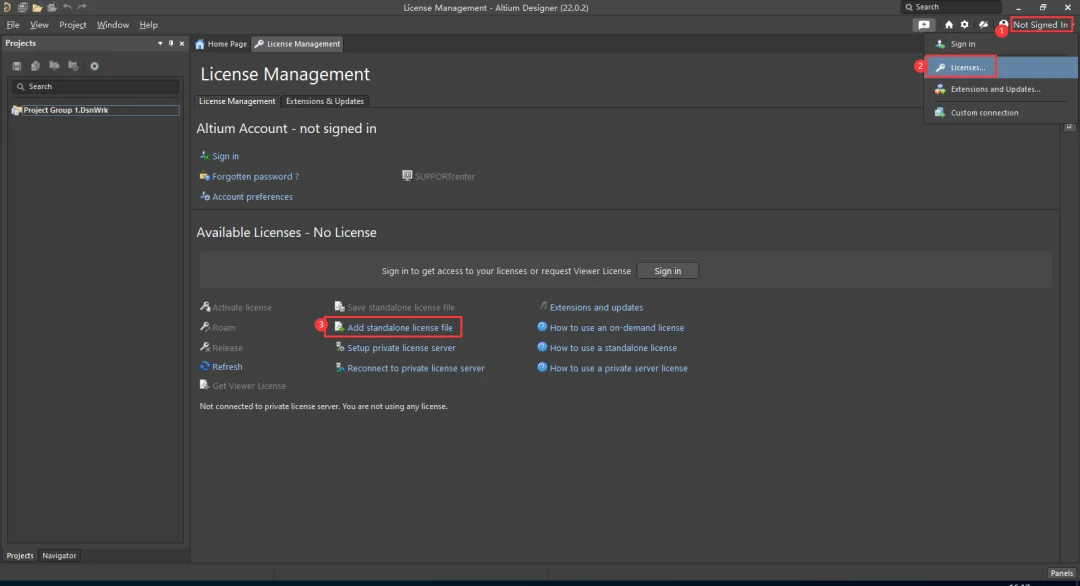Expand the Not Signed In account dropdown
The image size is (1080, 586).
pos(1041,25)
